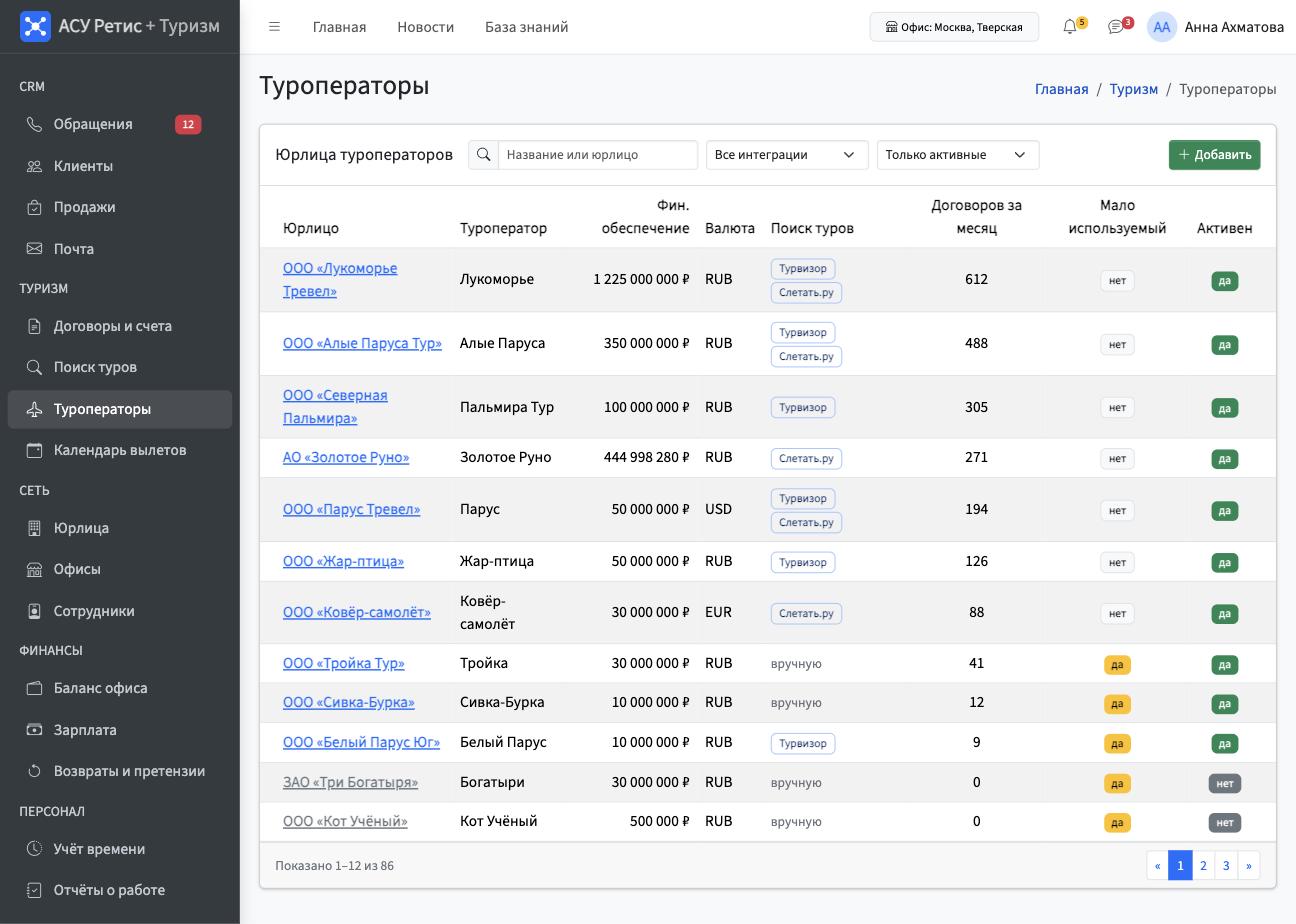Image resolution: width=1296 pixels, height=924 pixels.
Task: Click the 444 998 280 ₽ cell
Action: (646, 457)
